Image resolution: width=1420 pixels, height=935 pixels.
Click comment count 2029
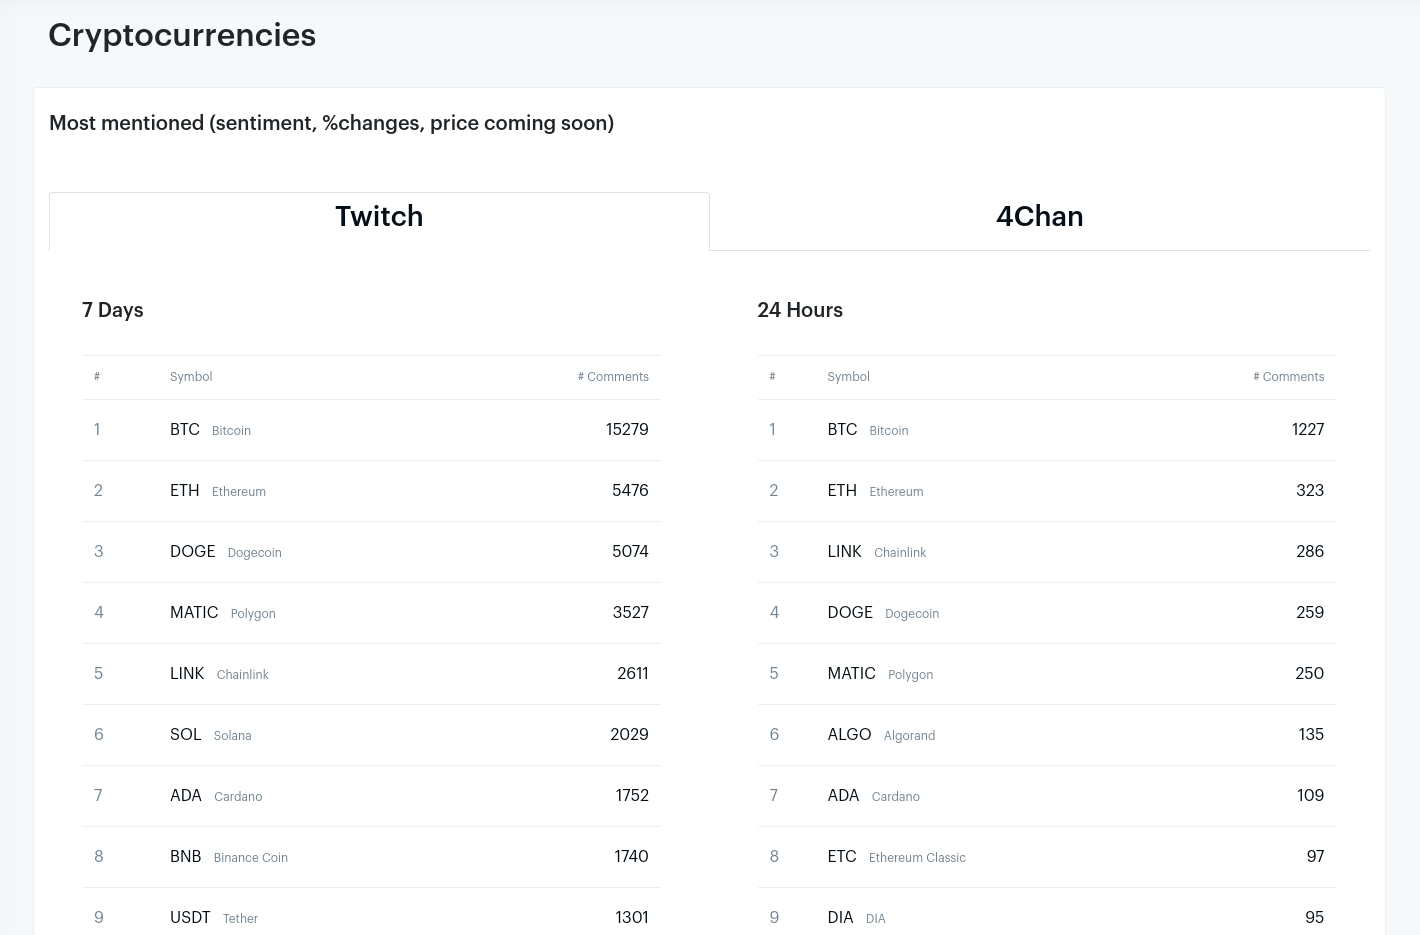click(629, 735)
